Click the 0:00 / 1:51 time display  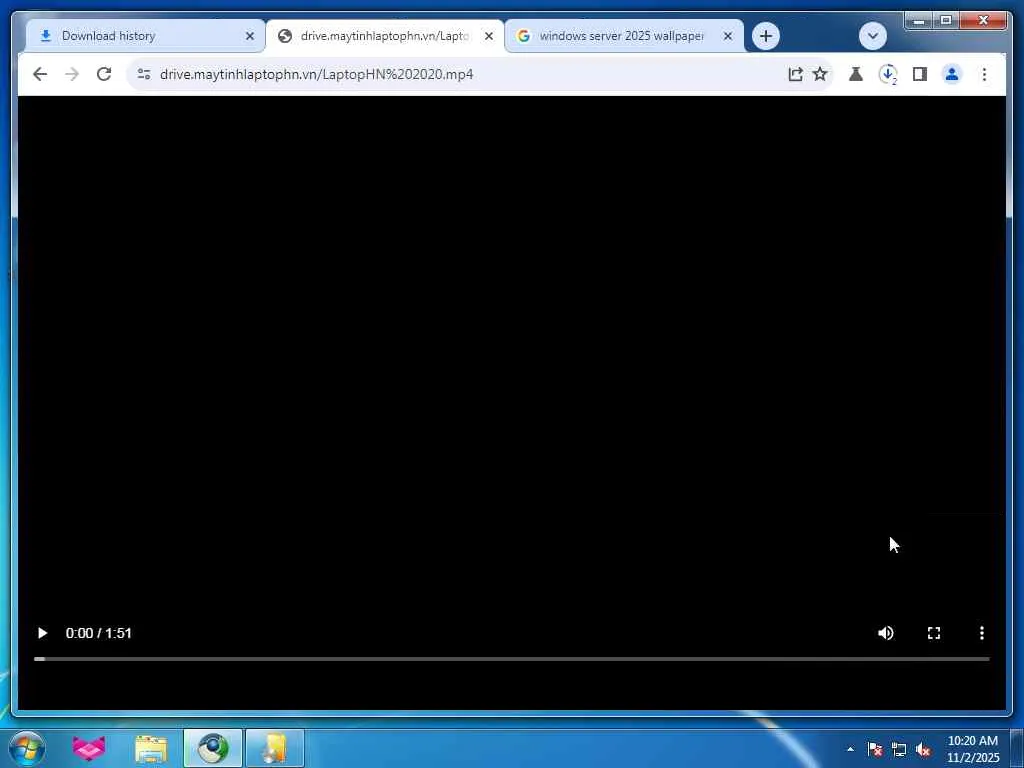(x=99, y=633)
